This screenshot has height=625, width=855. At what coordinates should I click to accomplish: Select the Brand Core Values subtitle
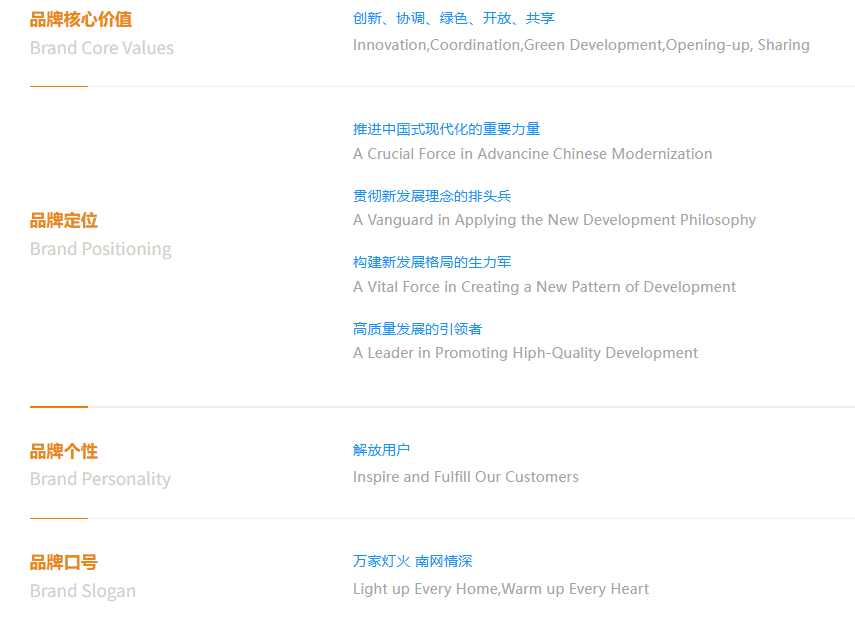click(101, 48)
